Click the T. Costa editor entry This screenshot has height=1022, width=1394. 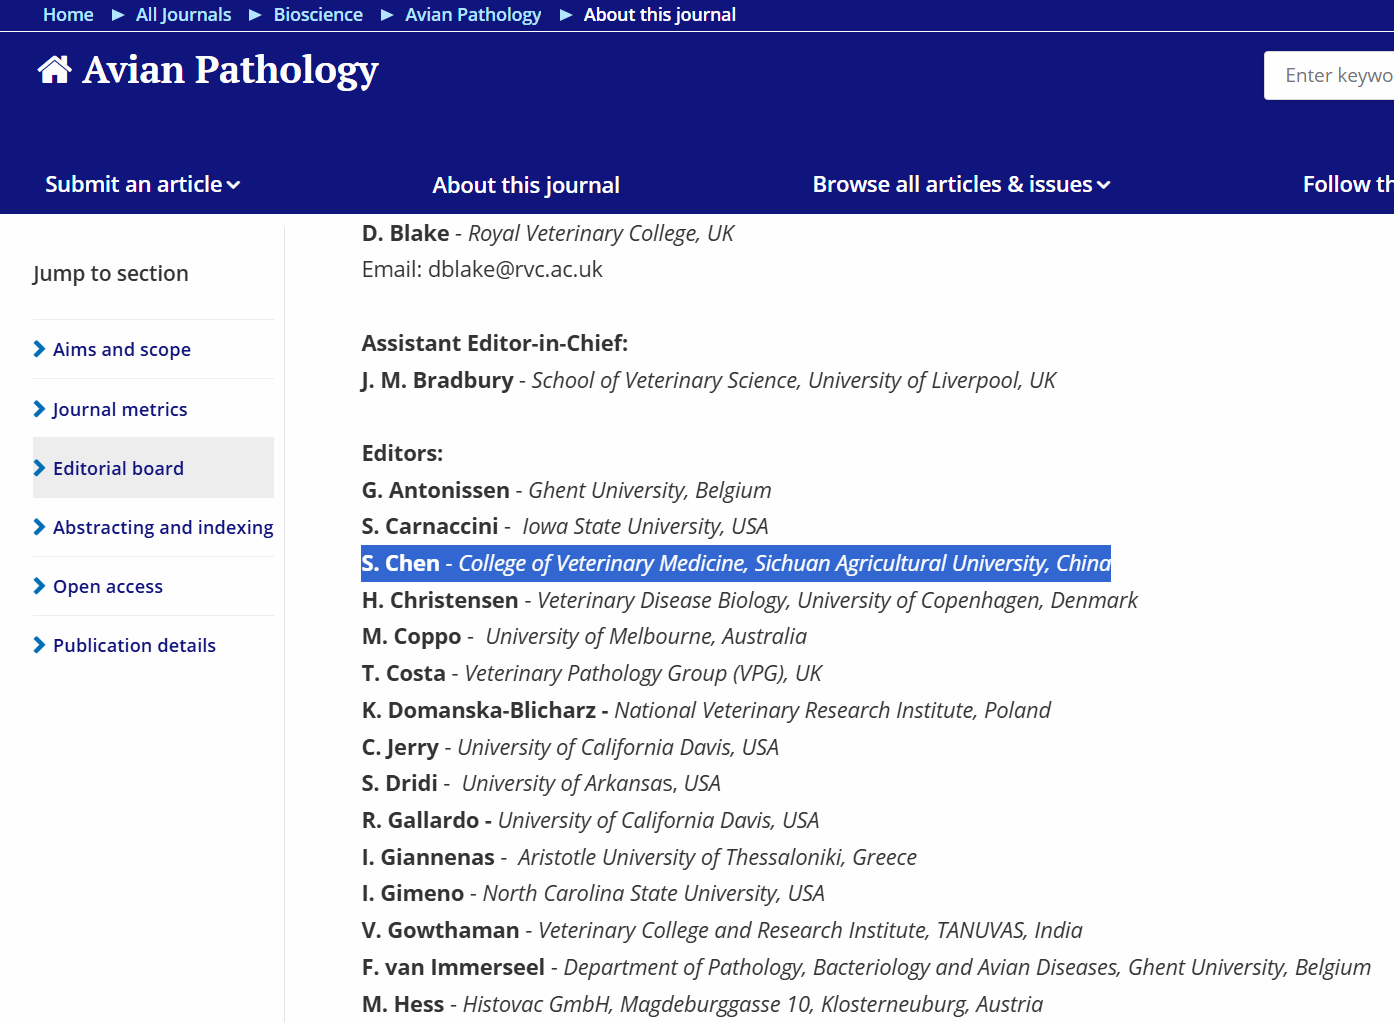pos(592,673)
